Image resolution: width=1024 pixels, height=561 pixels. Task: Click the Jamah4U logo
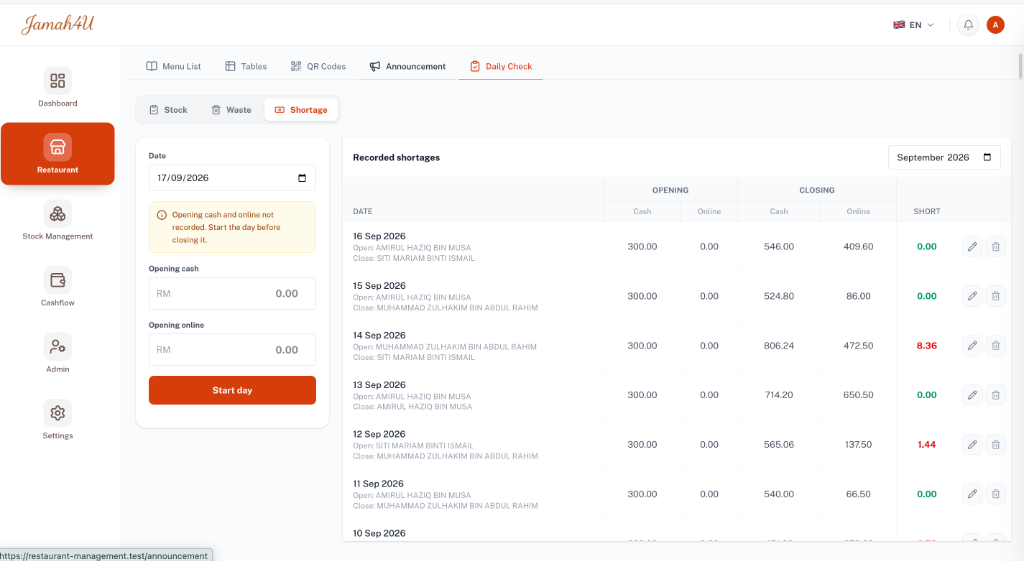click(x=57, y=24)
